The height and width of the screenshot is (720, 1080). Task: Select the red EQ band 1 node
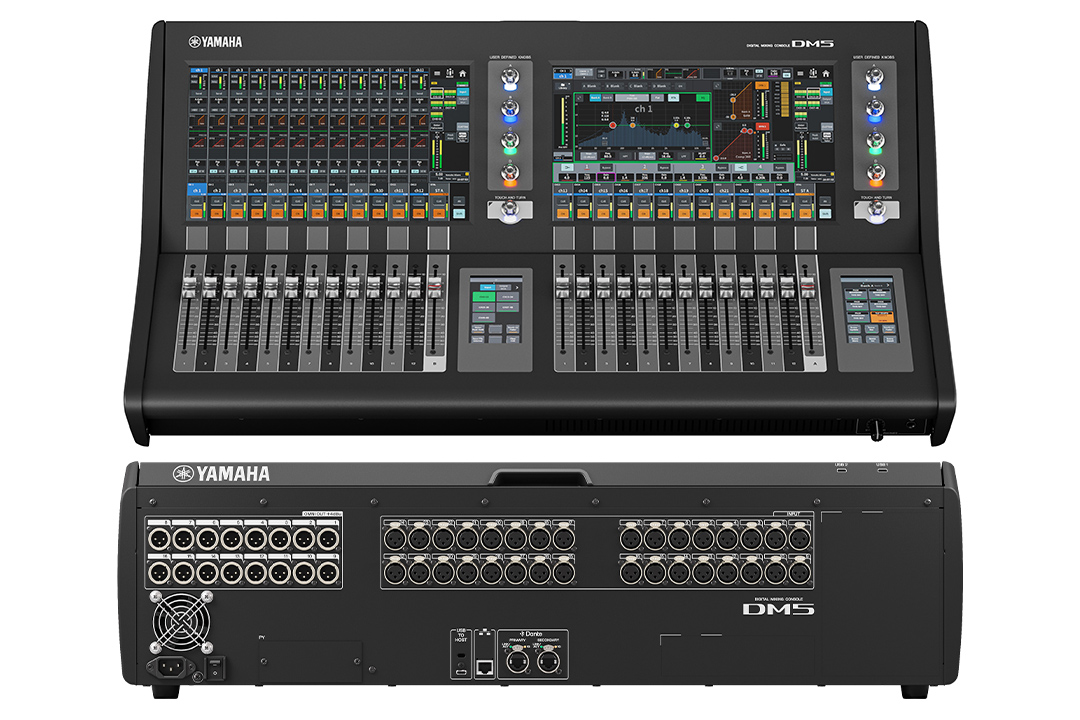click(612, 125)
